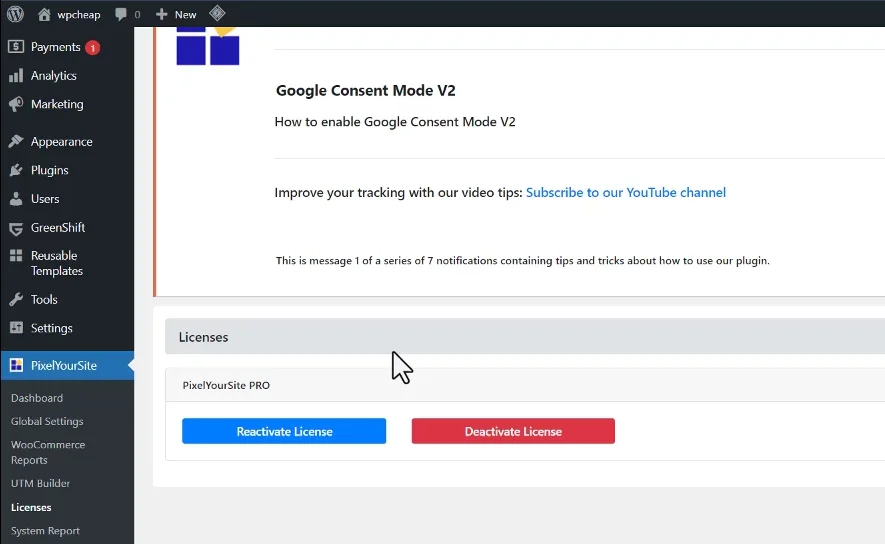885x544 pixels.
Task: Open Global Settings submenu item
Action: [x=47, y=421]
